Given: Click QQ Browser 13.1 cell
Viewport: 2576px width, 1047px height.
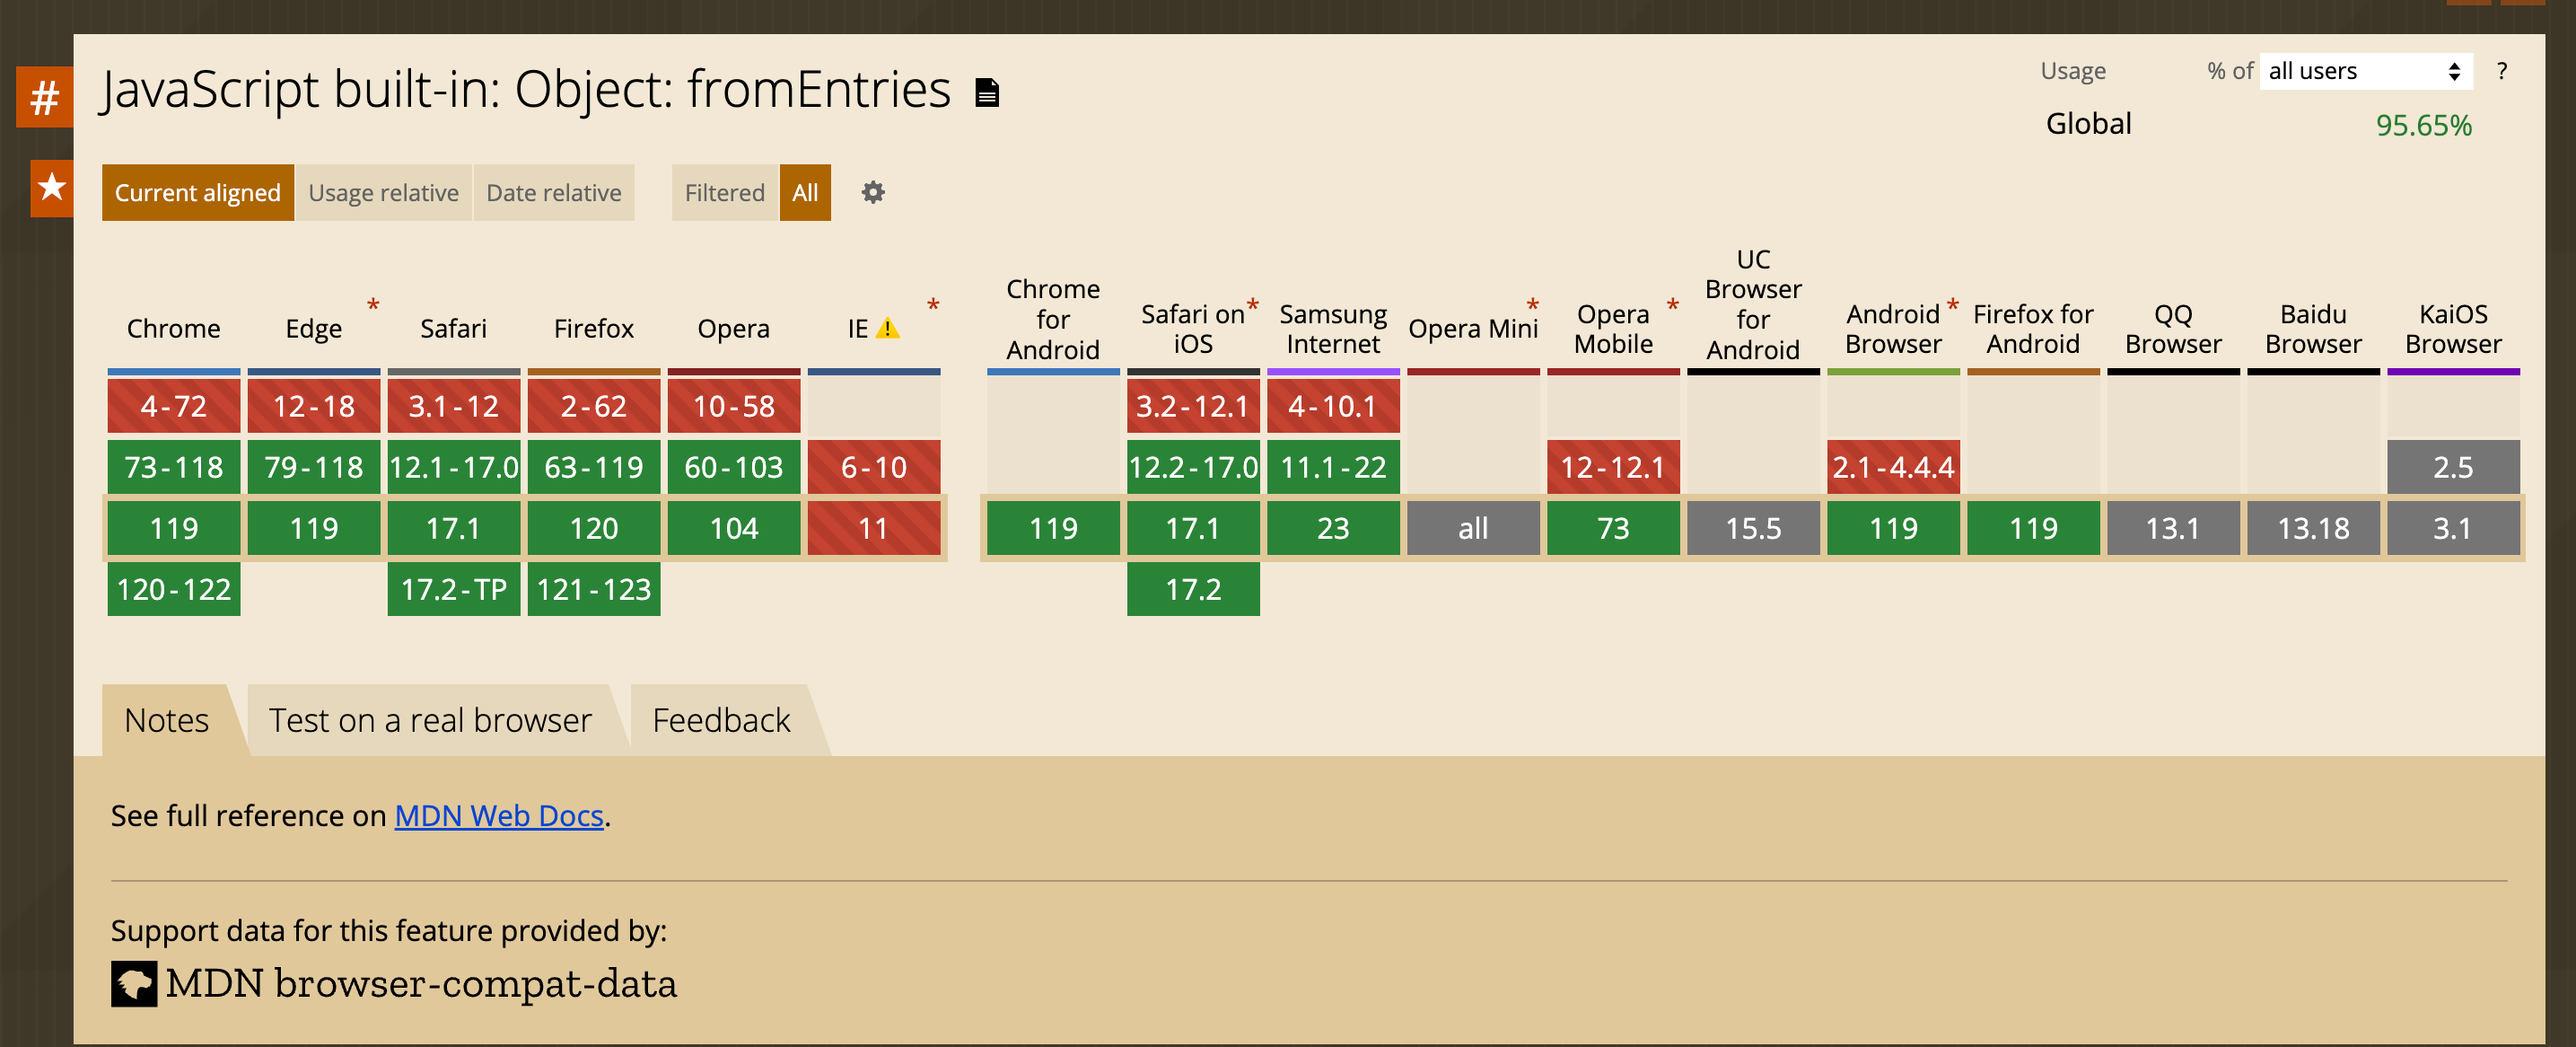Looking at the screenshot, I should (x=2173, y=528).
